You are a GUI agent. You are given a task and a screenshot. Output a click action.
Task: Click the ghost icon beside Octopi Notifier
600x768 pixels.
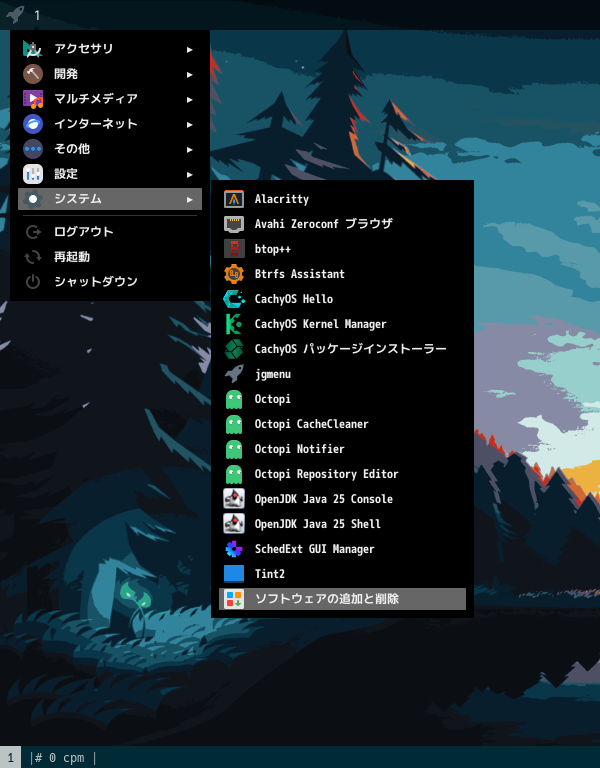[234, 449]
